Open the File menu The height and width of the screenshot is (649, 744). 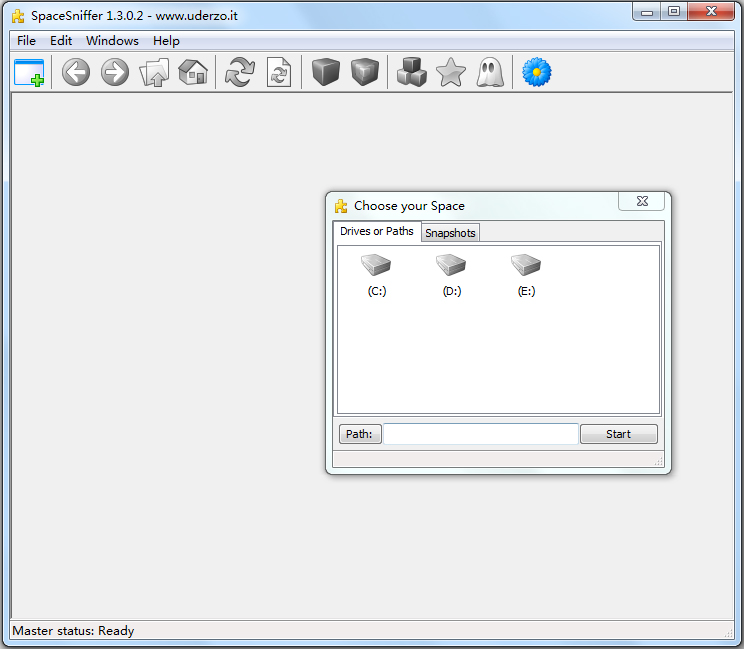coord(26,41)
